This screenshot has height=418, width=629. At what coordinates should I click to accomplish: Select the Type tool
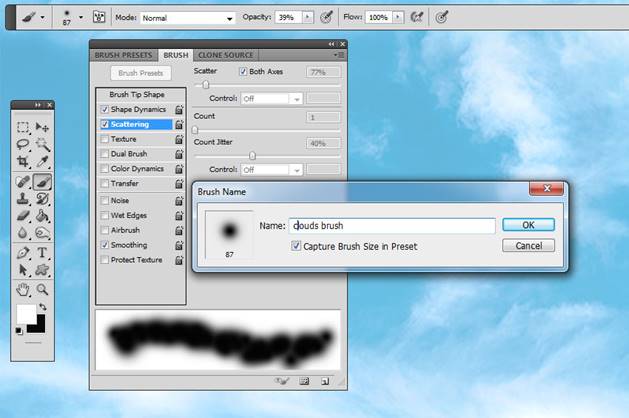[x=42, y=253]
